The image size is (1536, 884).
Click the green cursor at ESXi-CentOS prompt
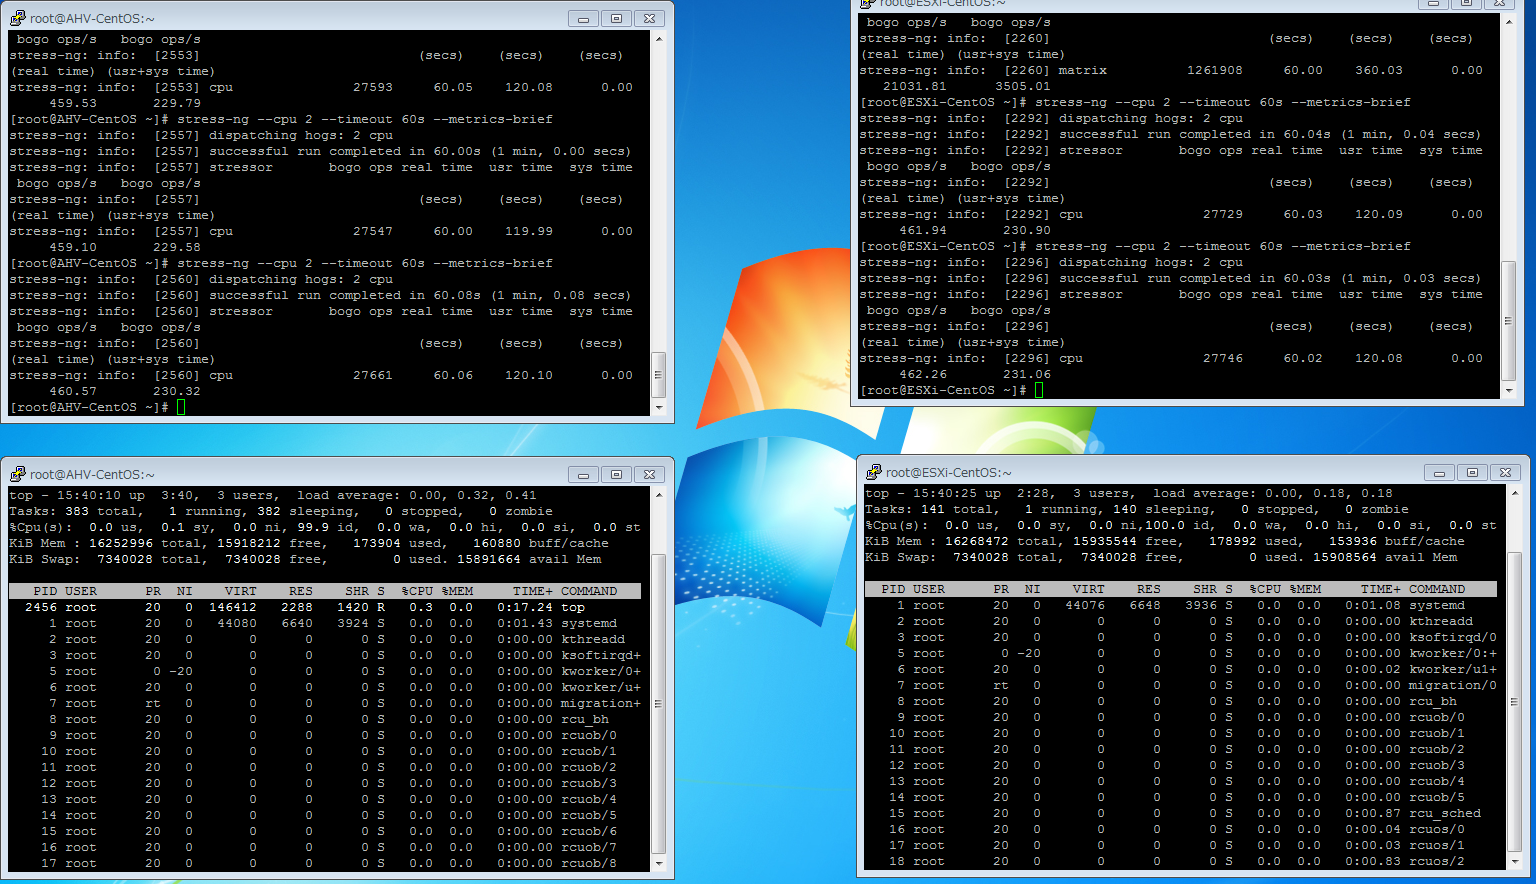point(1039,390)
